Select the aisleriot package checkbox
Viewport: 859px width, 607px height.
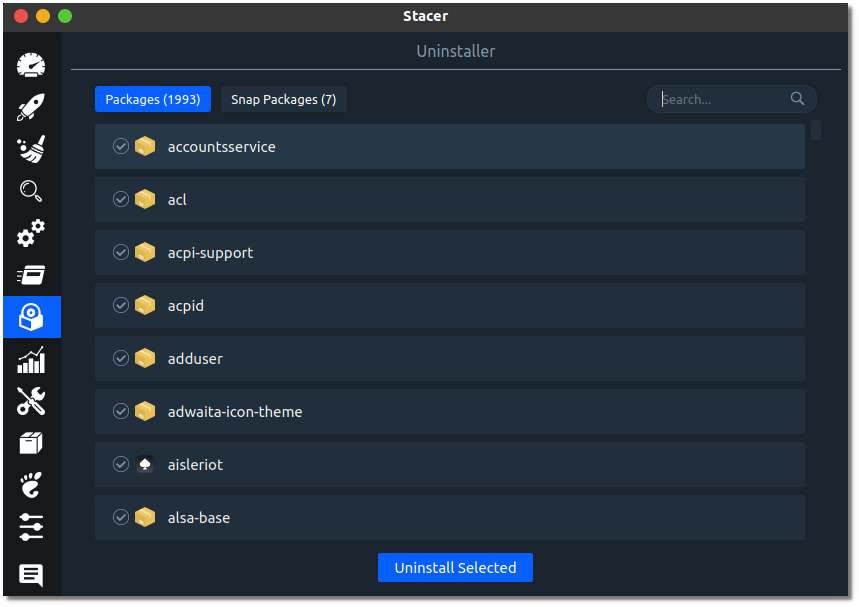click(121, 465)
